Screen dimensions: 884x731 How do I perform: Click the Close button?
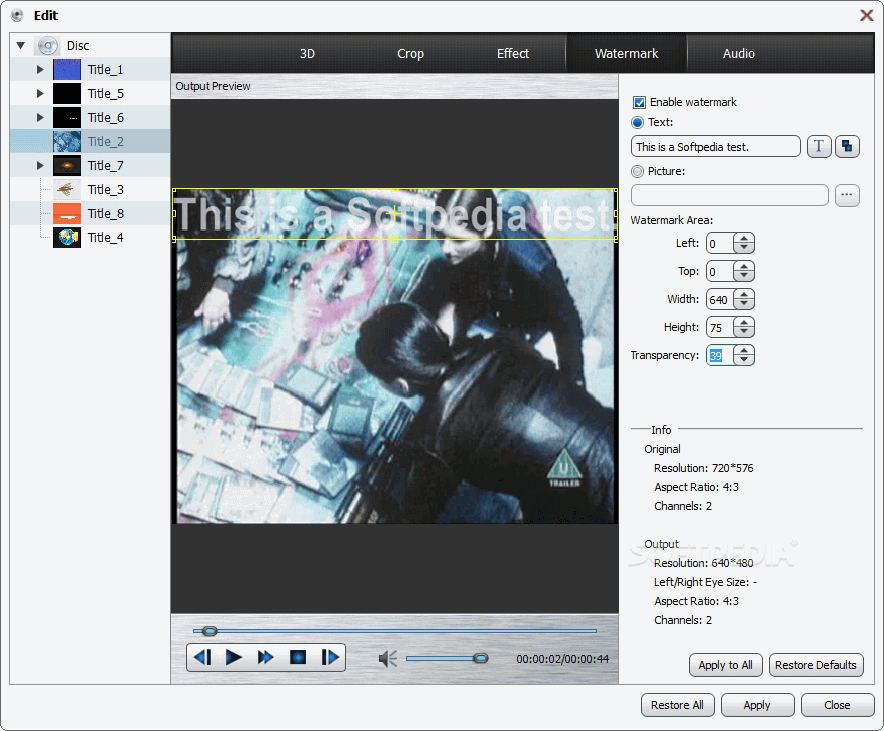tap(837, 705)
